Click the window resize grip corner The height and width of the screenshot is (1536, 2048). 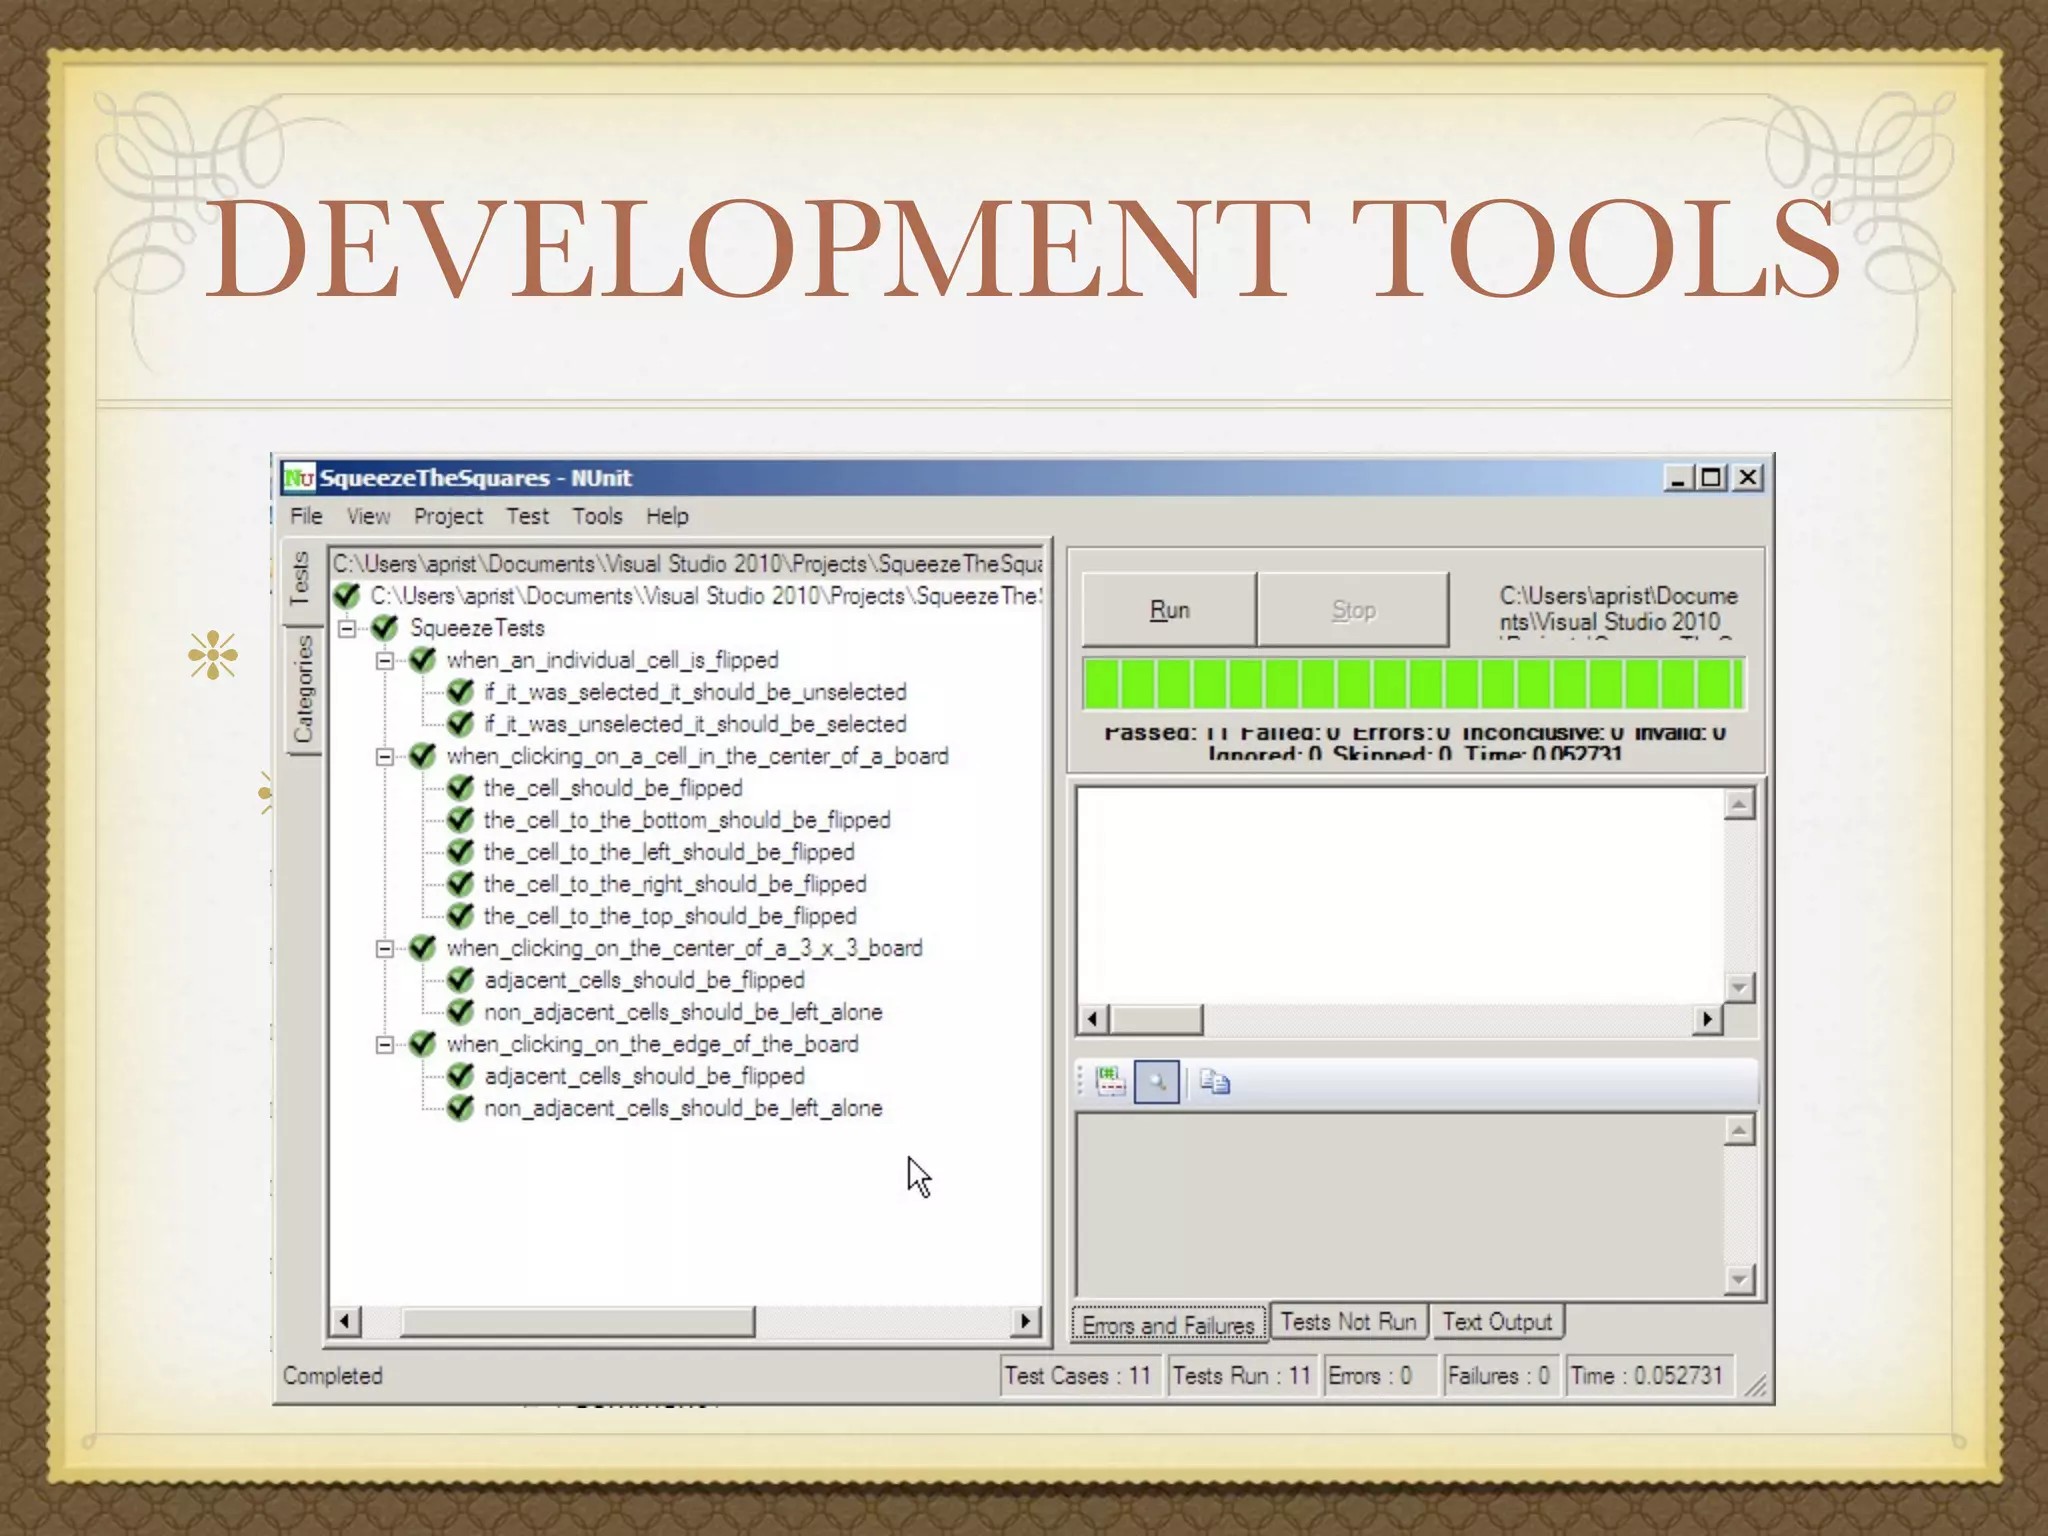click(x=1755, y=1385)
